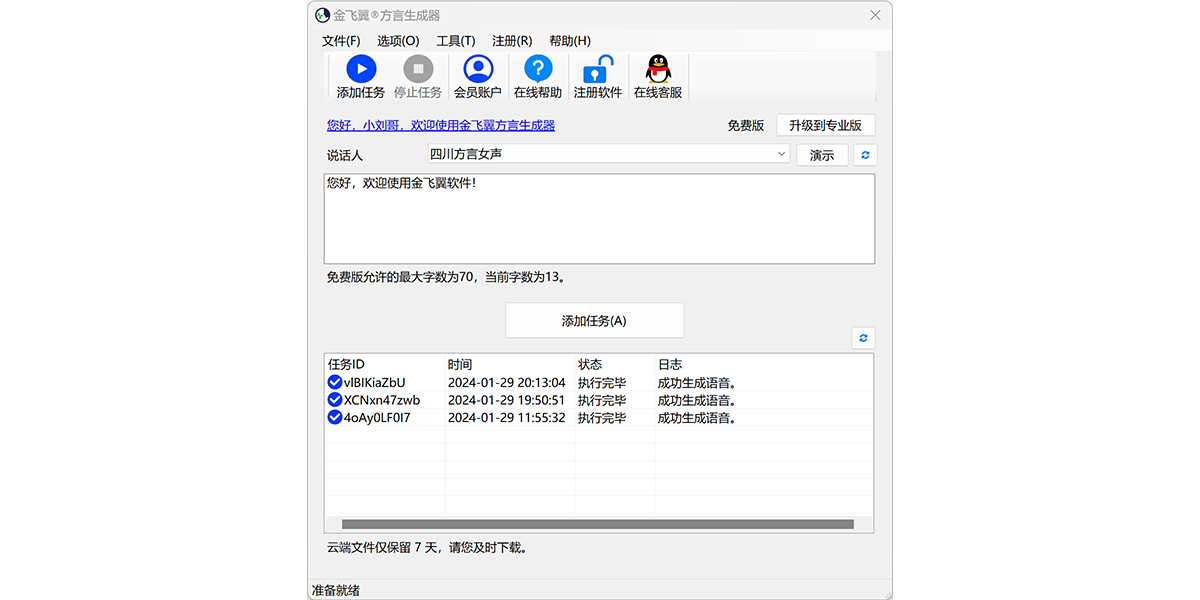Click 成功生成语音。 log in the XCNxn47zwb row
The height and width of the screenshot is (600, 1200).
point(697,400)
